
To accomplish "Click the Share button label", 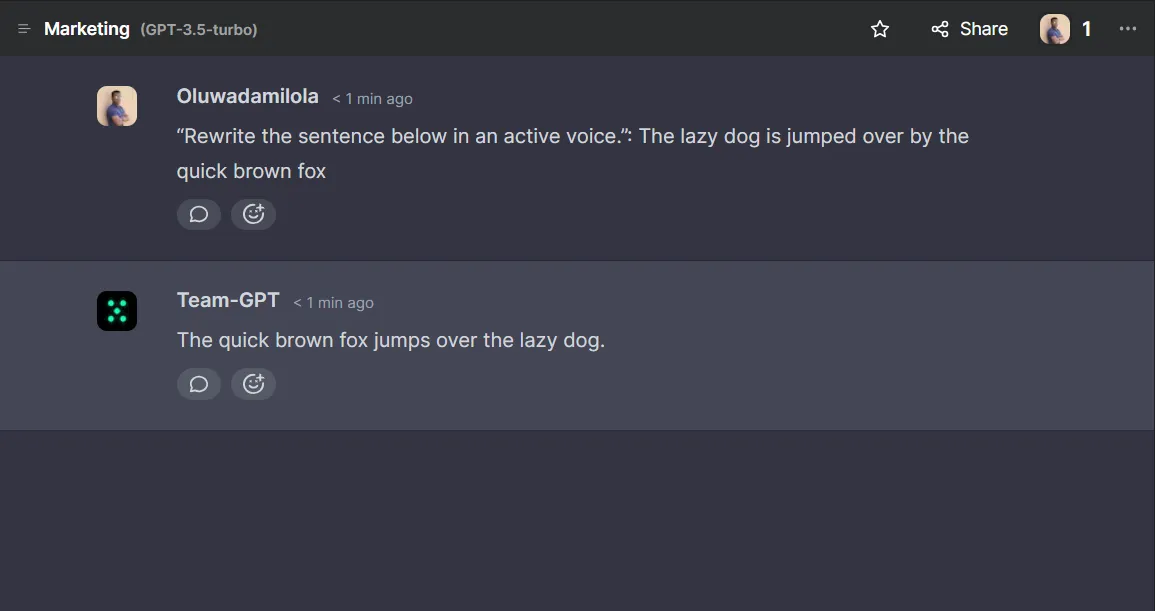I will coord(984,29).
